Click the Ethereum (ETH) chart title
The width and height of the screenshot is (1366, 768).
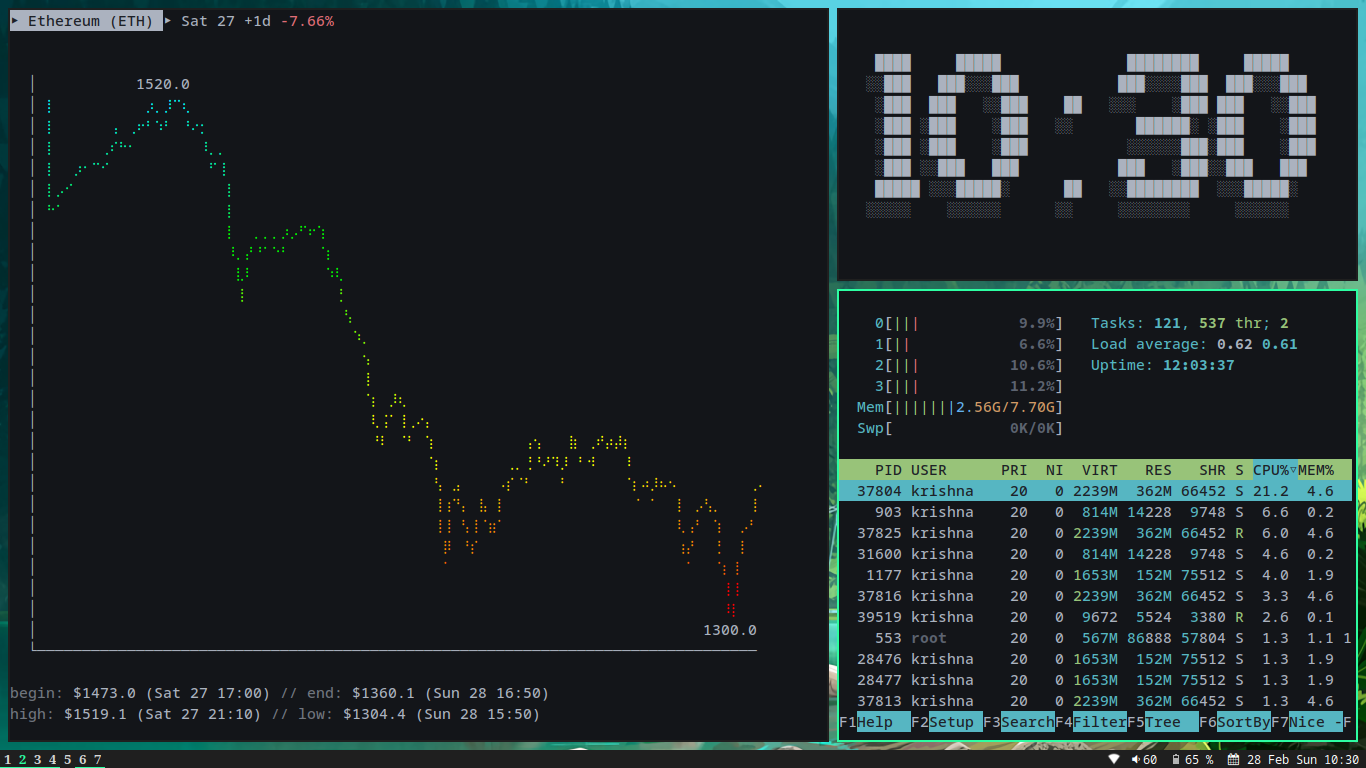(91, 20)
